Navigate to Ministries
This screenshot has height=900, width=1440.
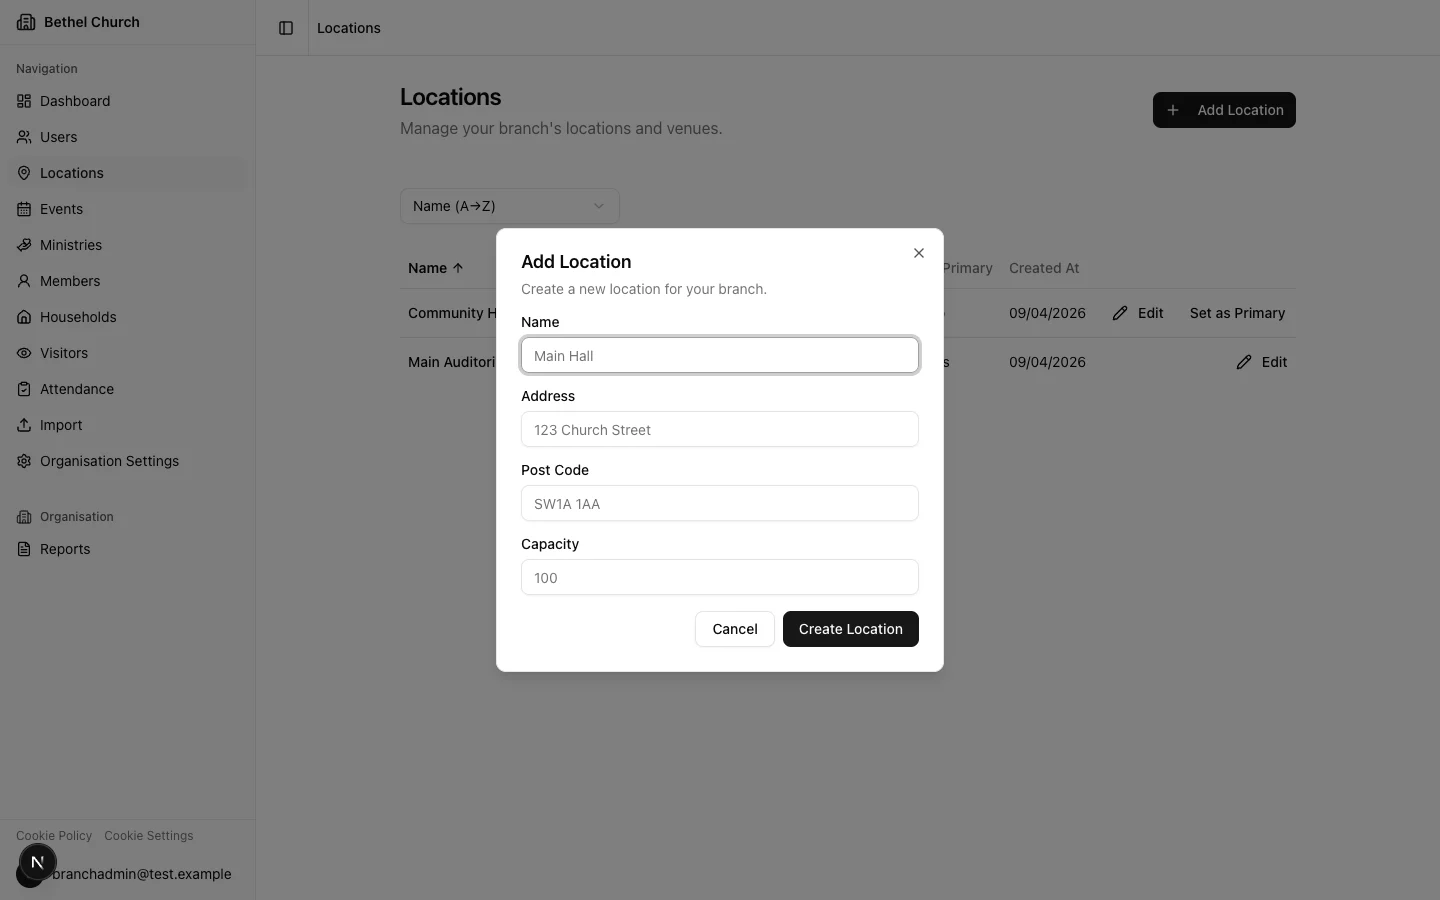point(128,245)
